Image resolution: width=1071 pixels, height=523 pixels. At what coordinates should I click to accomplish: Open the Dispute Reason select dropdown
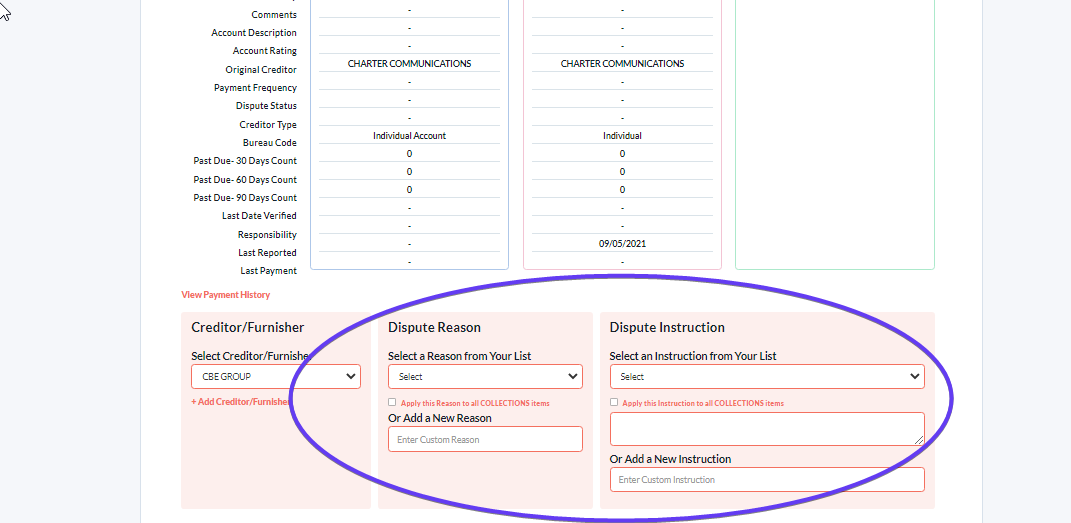point(485,376)
